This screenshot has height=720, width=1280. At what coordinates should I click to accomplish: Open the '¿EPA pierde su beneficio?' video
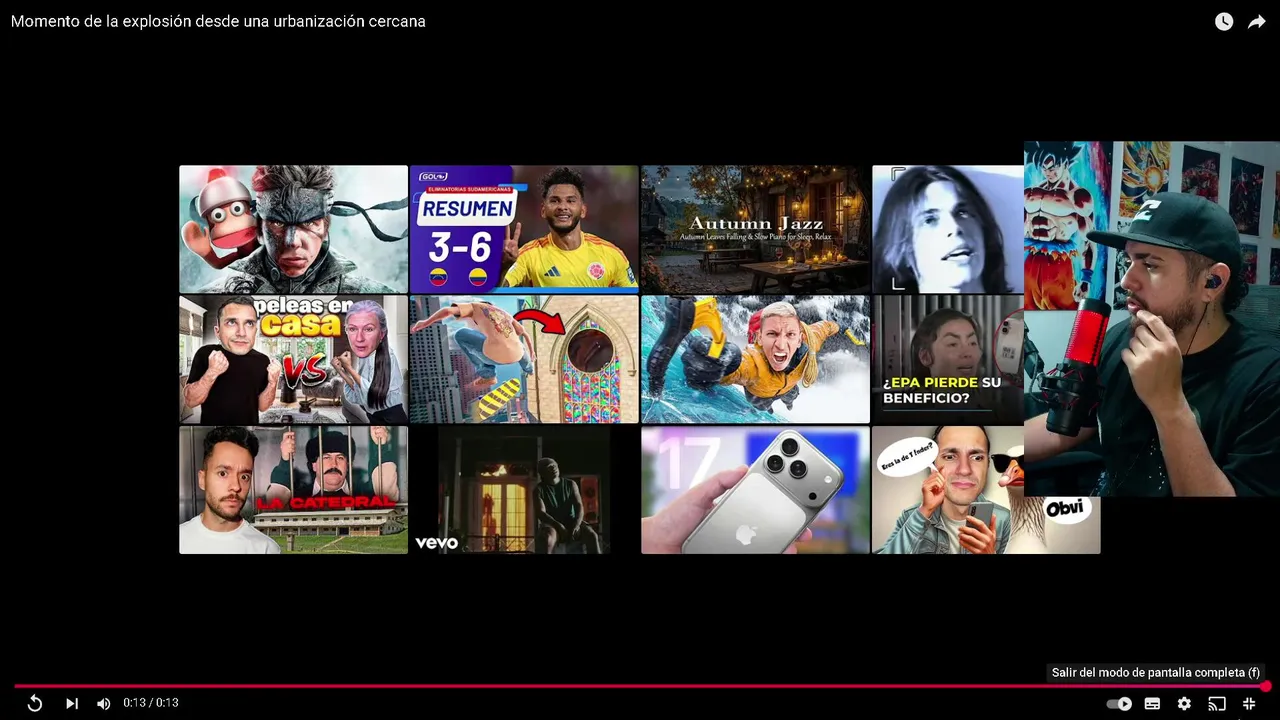[x=948, y=359]
